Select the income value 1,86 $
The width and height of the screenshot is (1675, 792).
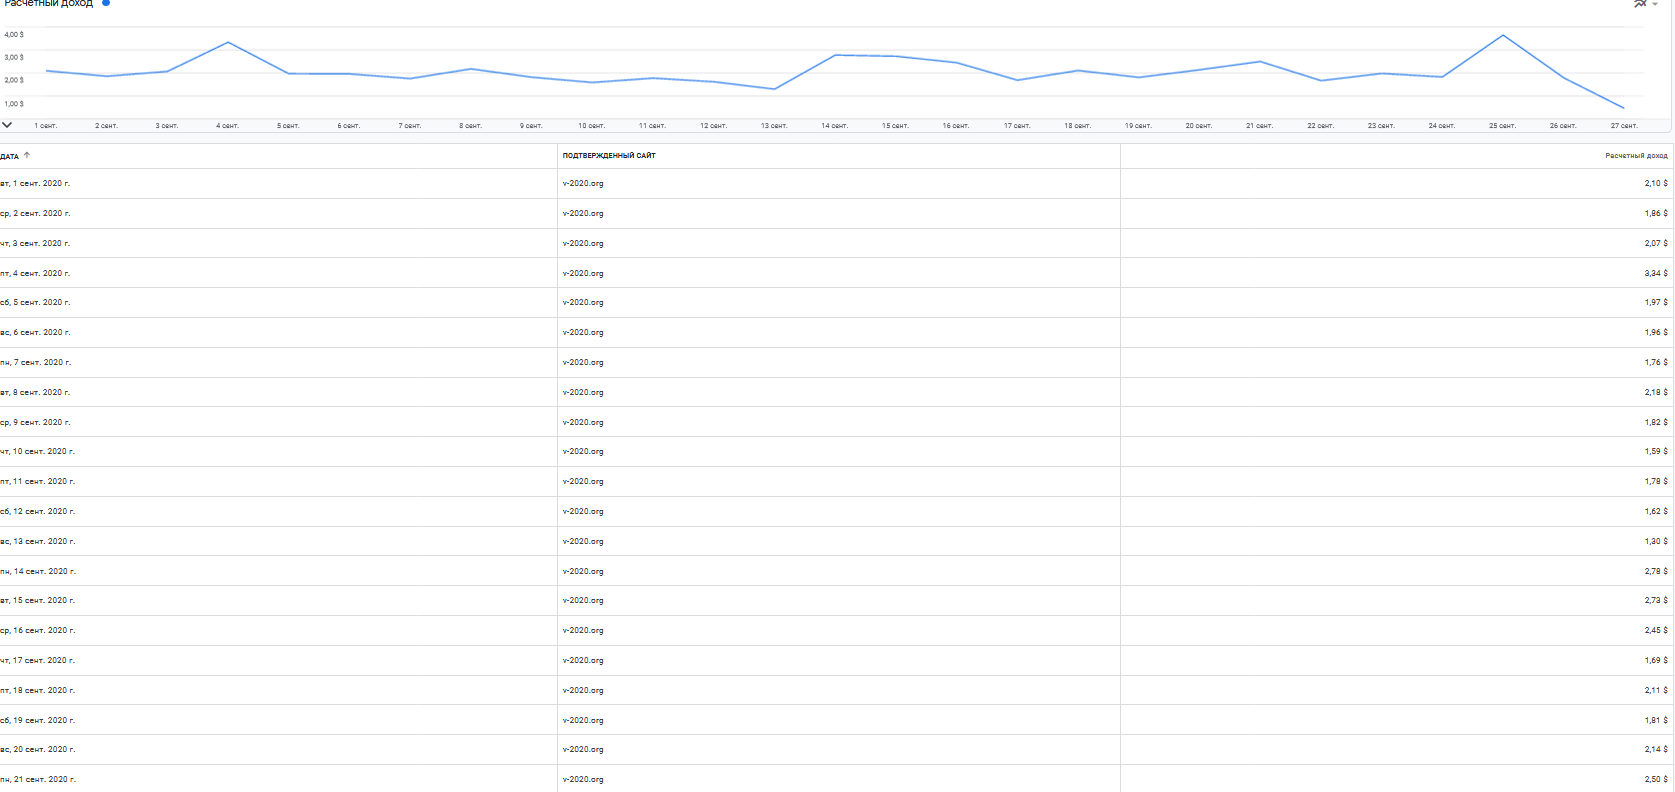[1656, 214]
